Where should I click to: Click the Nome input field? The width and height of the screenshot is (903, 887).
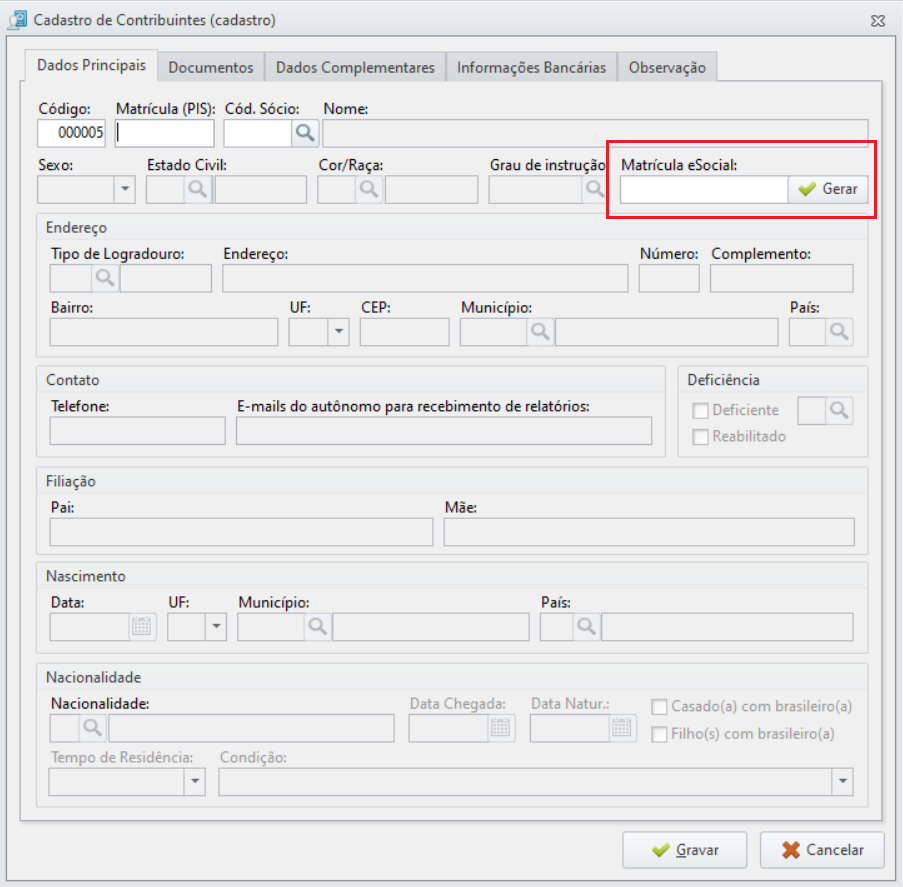click(x=595, y=133)
